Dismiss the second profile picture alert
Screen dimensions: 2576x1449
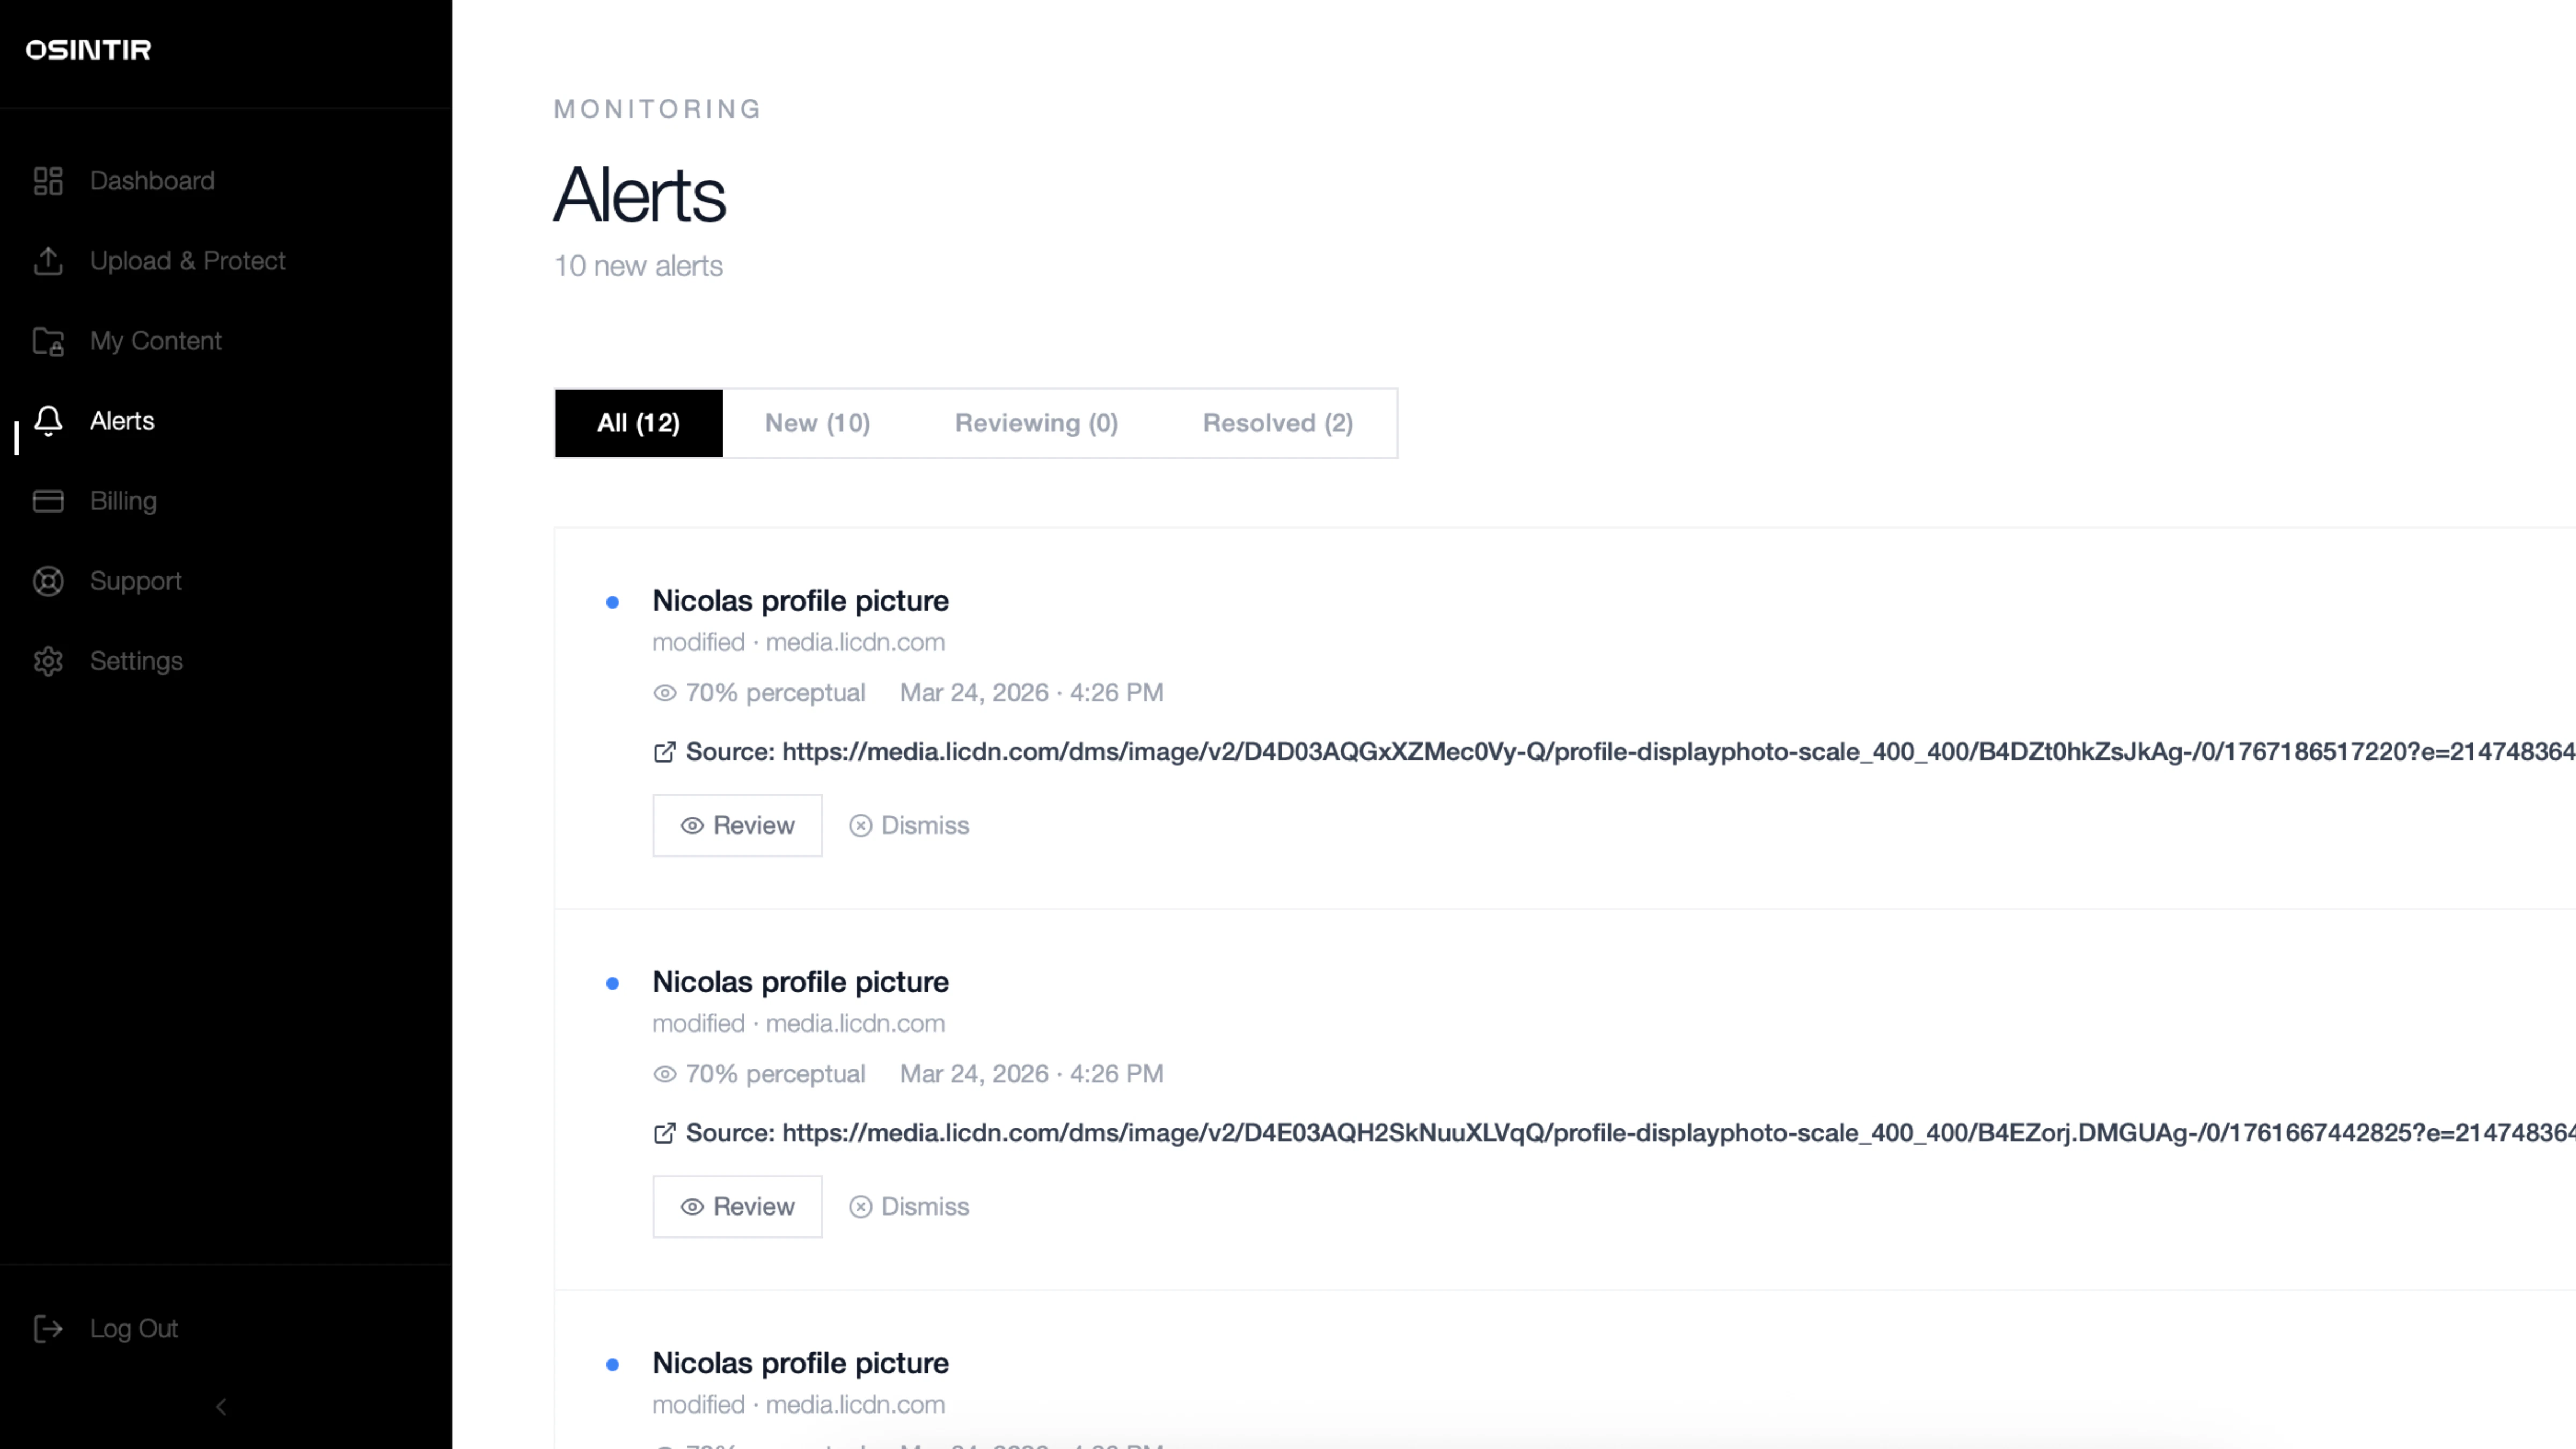(x=909, y=1207)
